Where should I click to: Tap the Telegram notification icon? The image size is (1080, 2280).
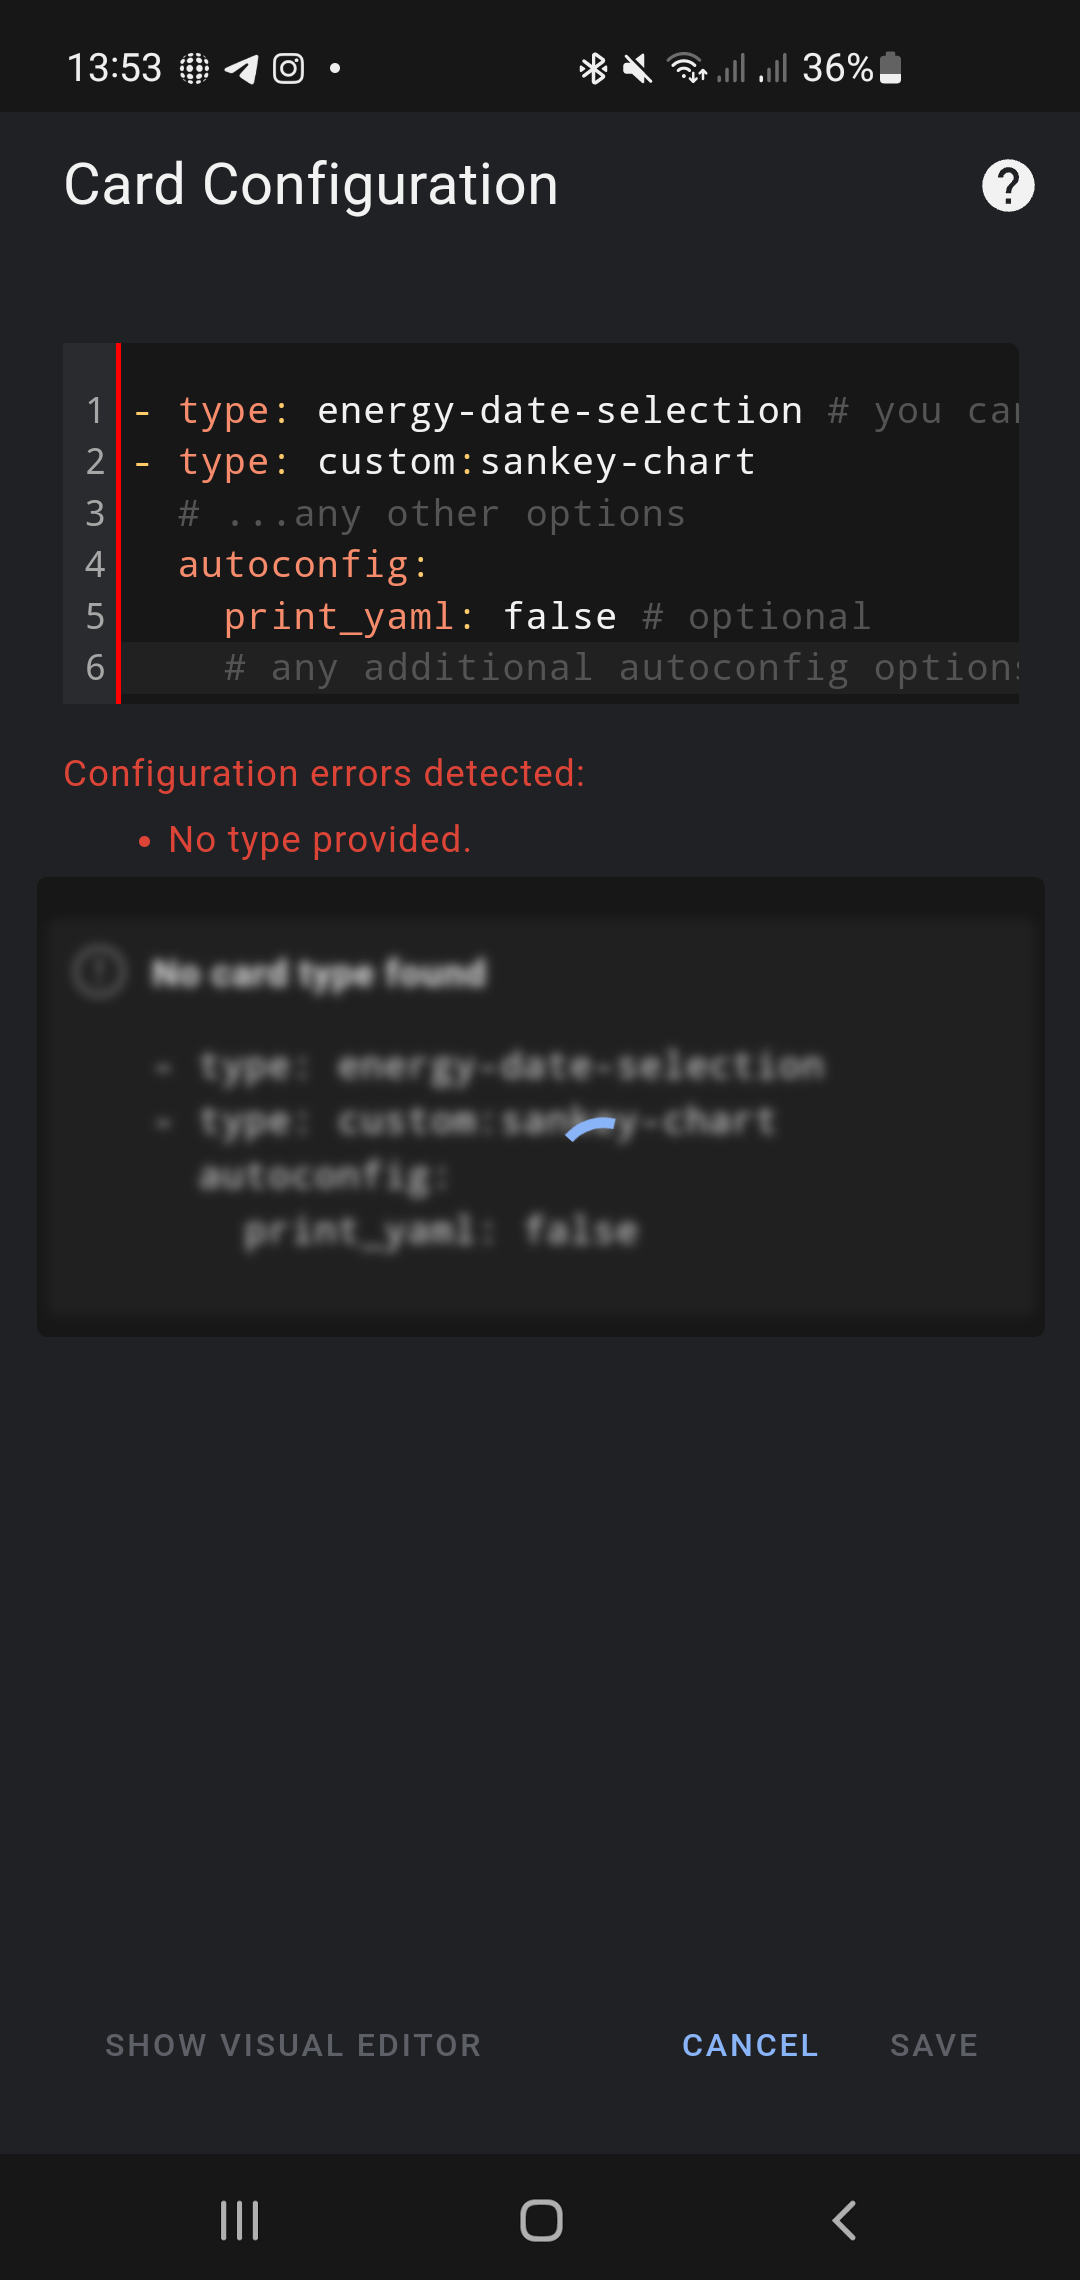pos(243,67)
